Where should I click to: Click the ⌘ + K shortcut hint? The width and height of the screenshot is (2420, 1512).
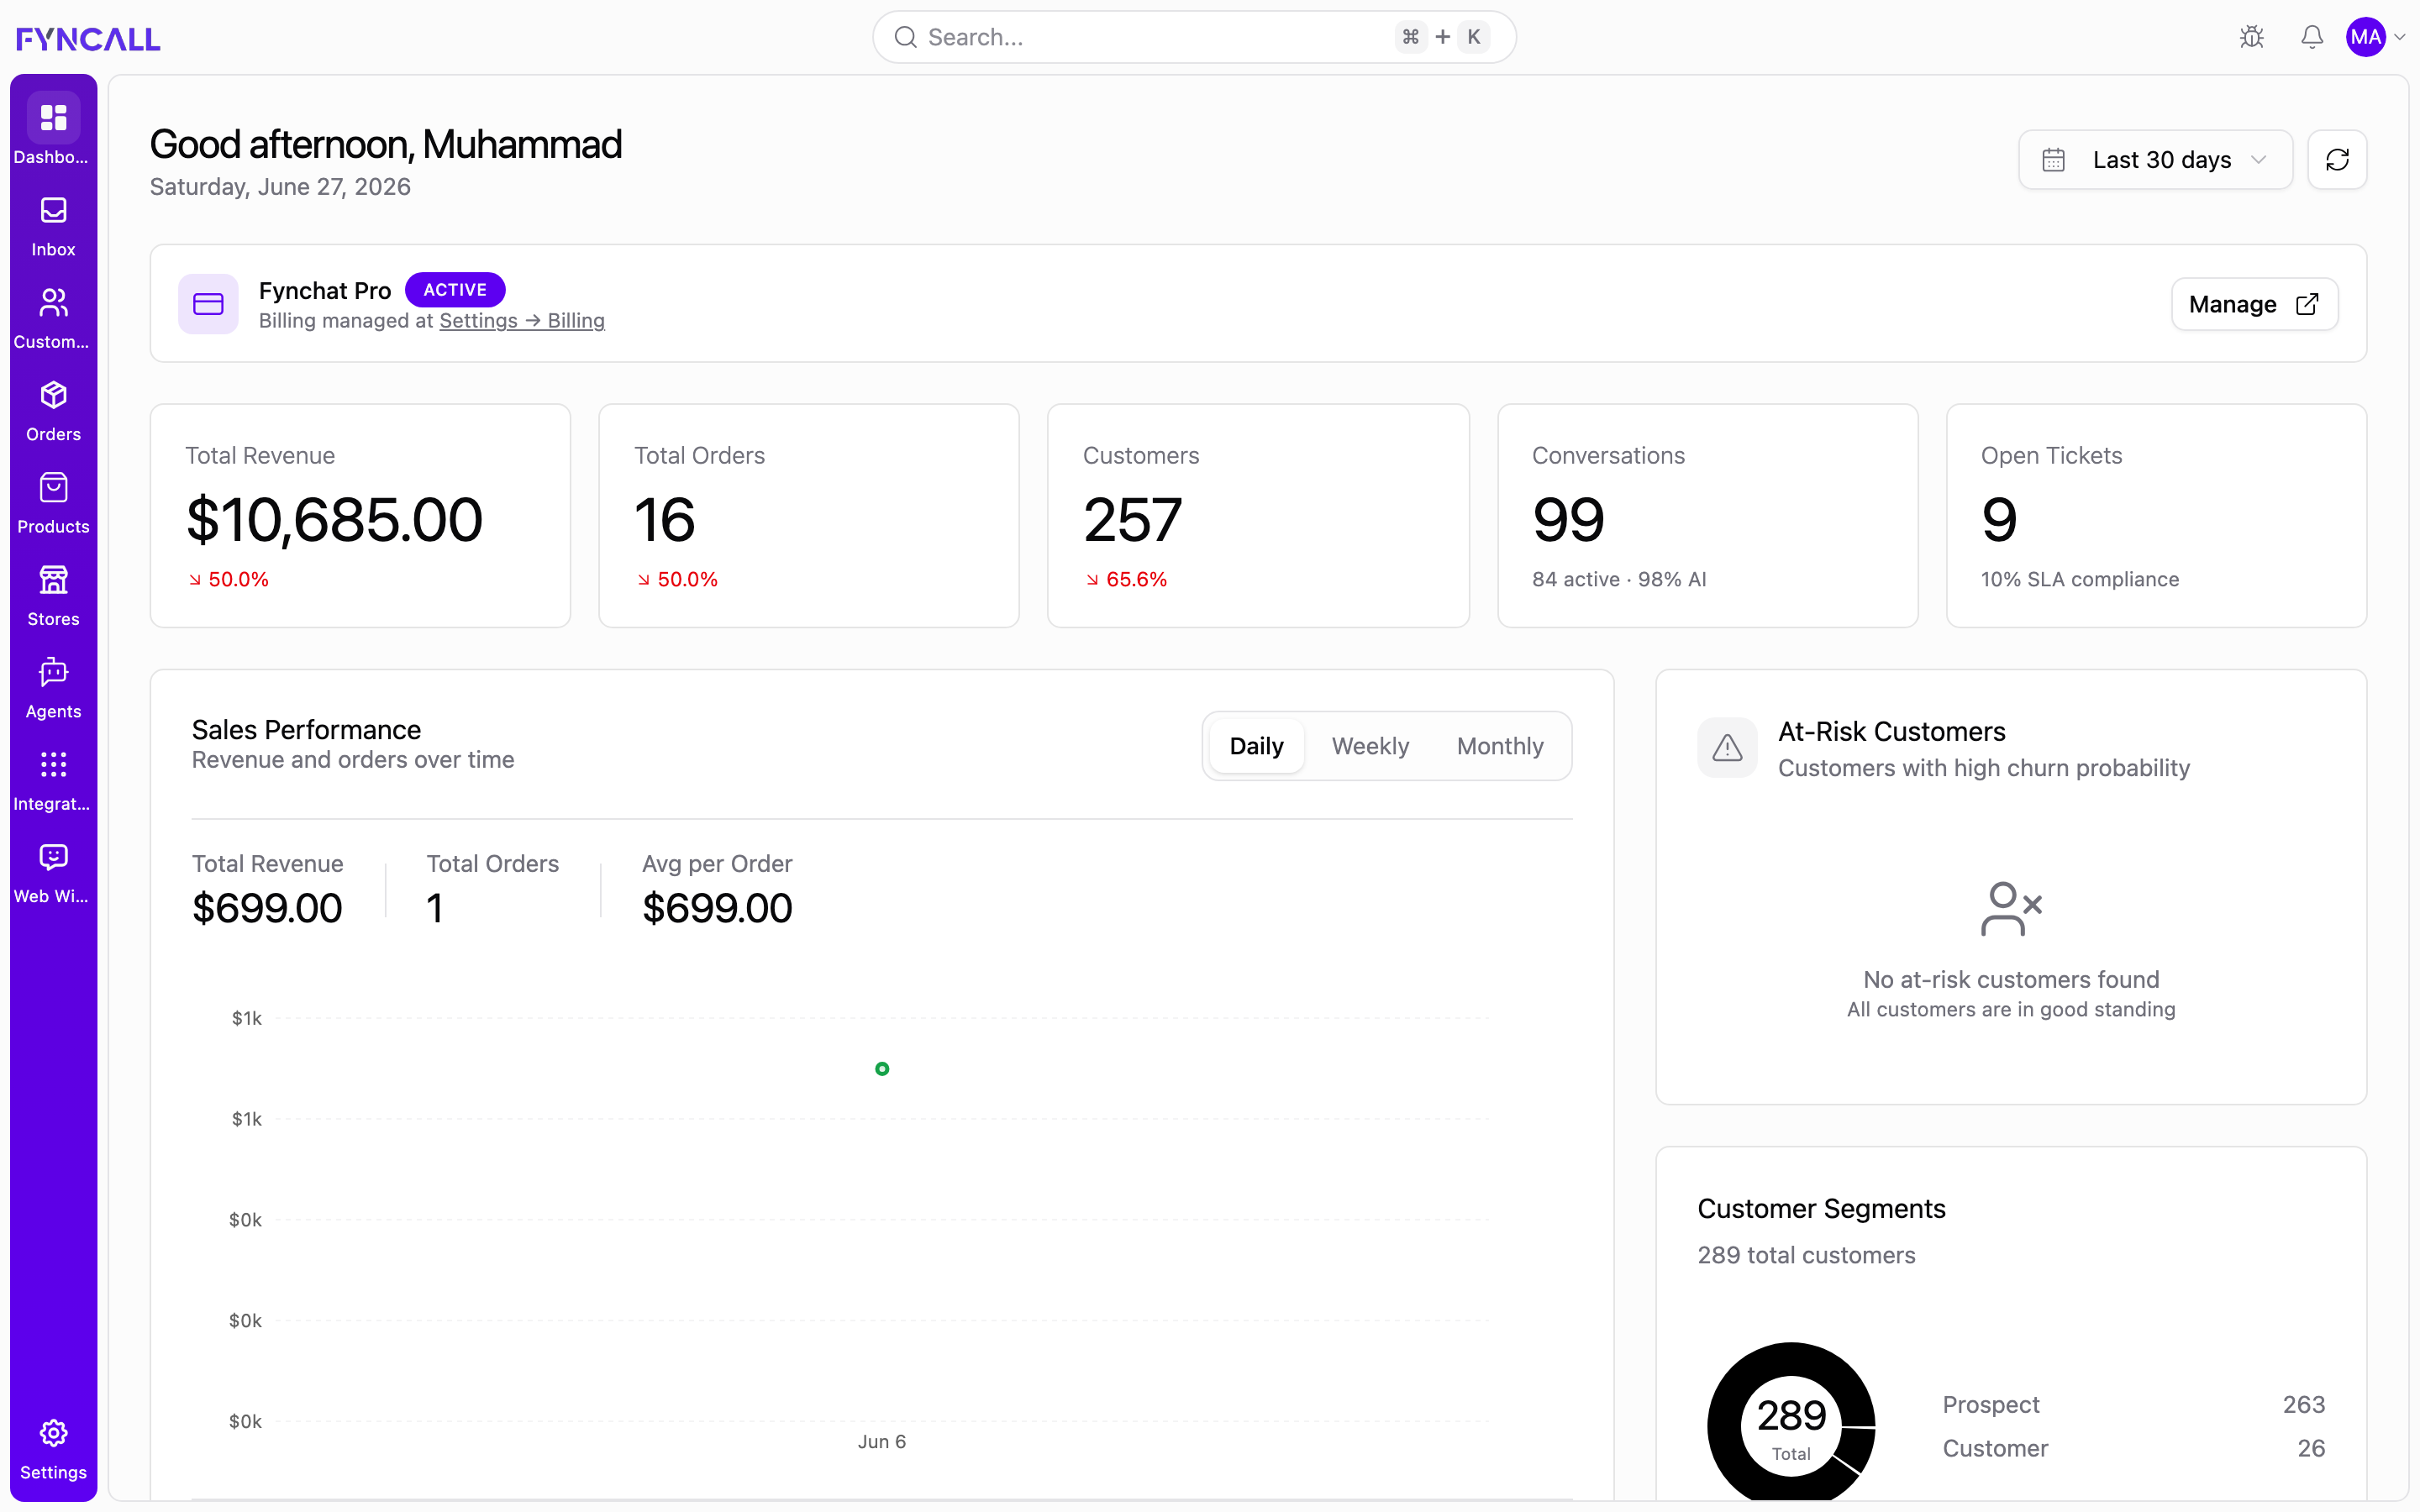1442,37
